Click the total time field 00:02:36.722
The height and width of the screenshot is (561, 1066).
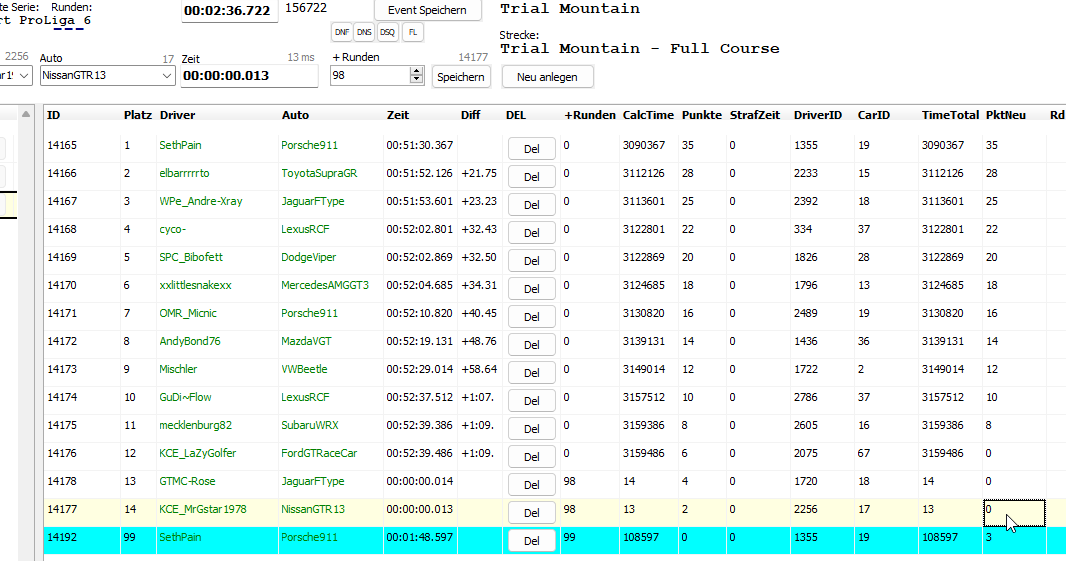pos(227,10)
